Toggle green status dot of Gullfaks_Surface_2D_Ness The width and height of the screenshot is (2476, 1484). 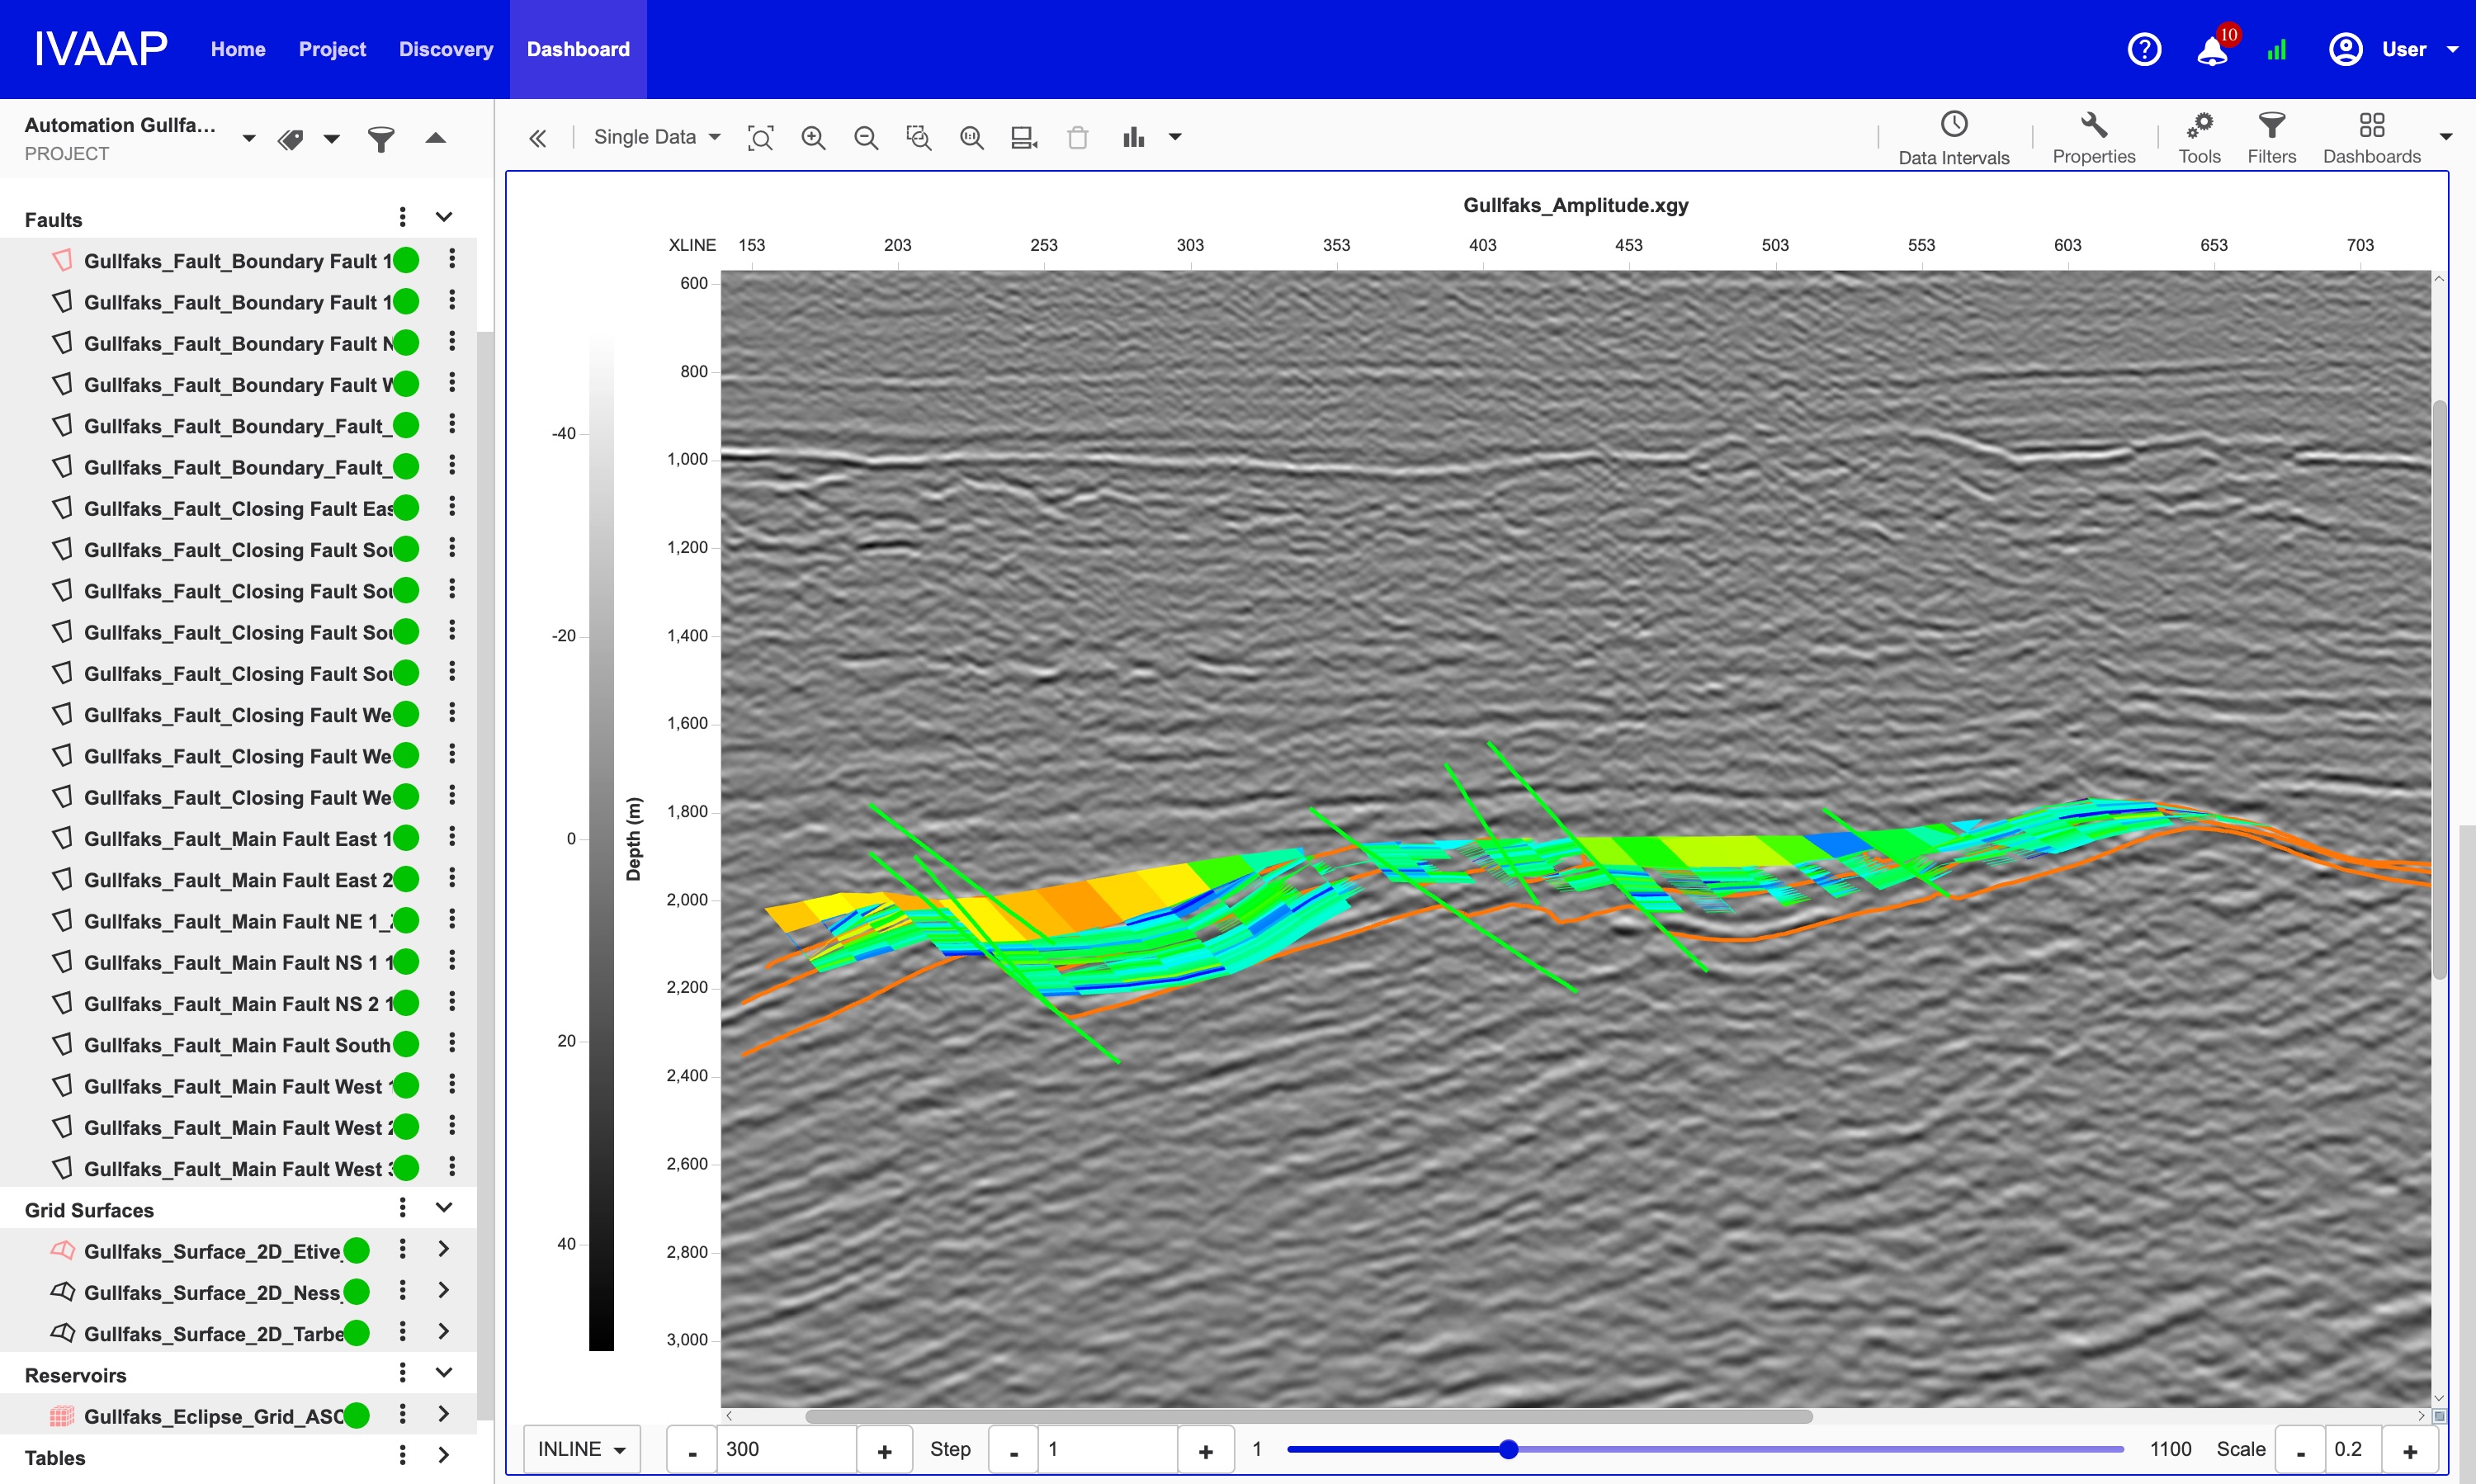(x=357, y=1292)
